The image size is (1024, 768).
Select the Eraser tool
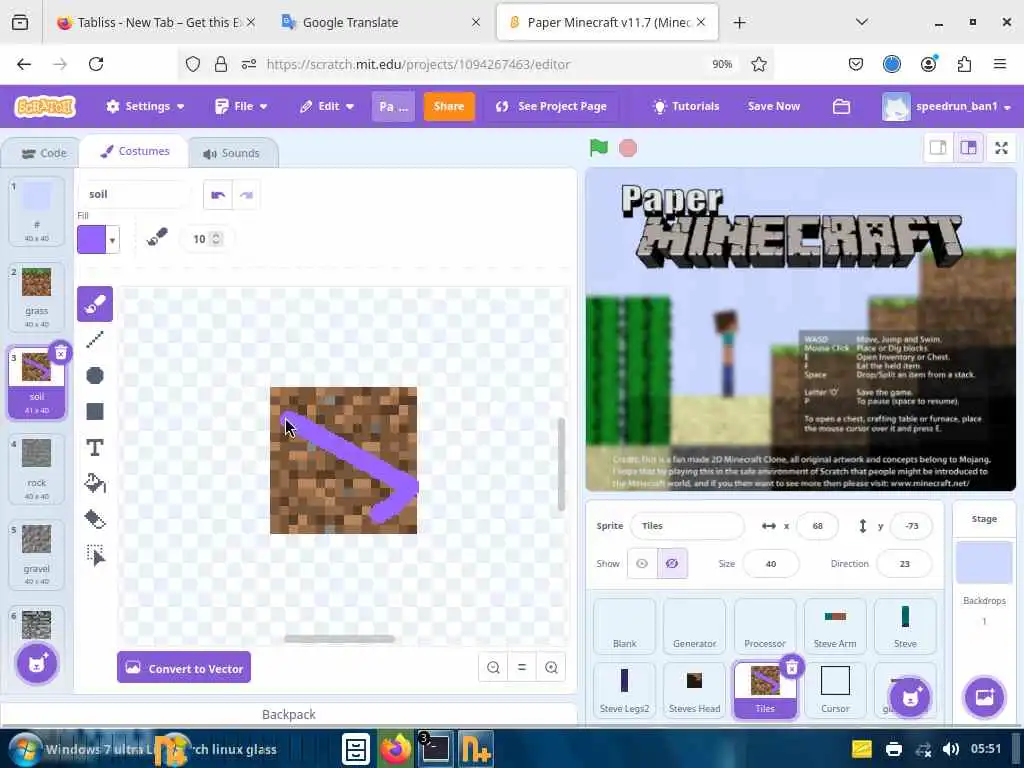(95, 519)
